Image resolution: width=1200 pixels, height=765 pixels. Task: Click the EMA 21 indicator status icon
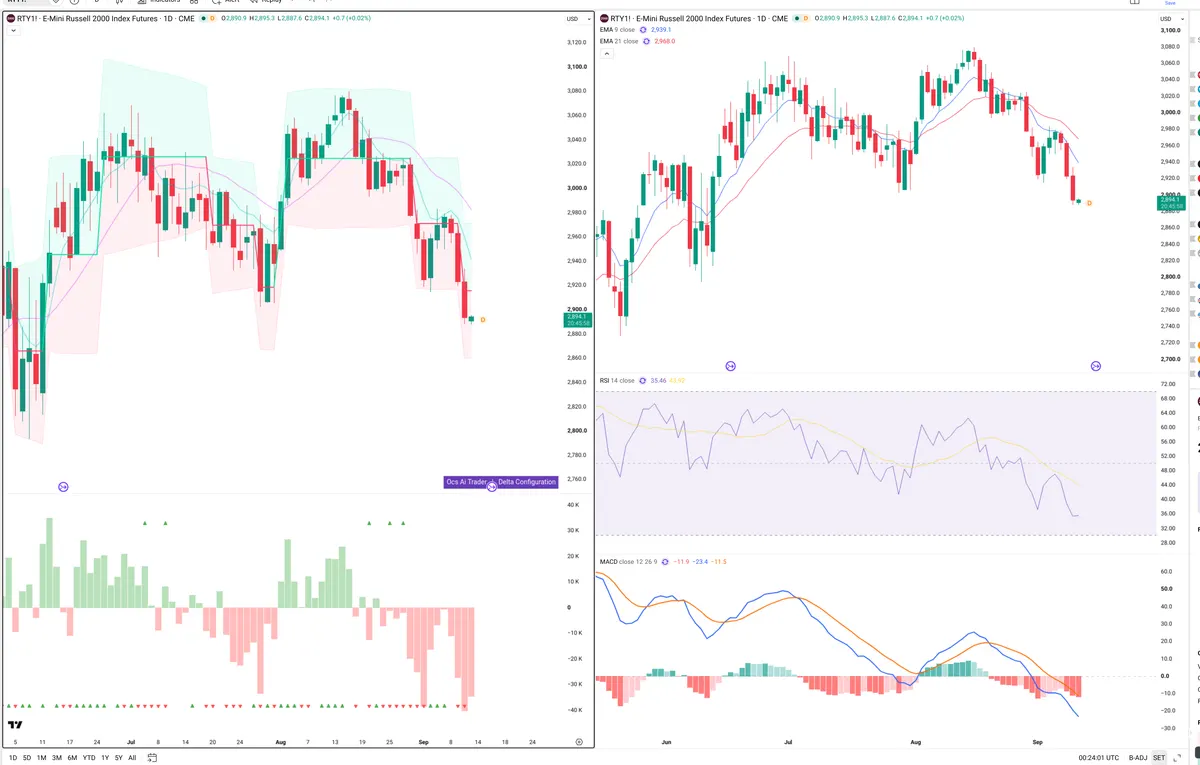tap(646, 41)
